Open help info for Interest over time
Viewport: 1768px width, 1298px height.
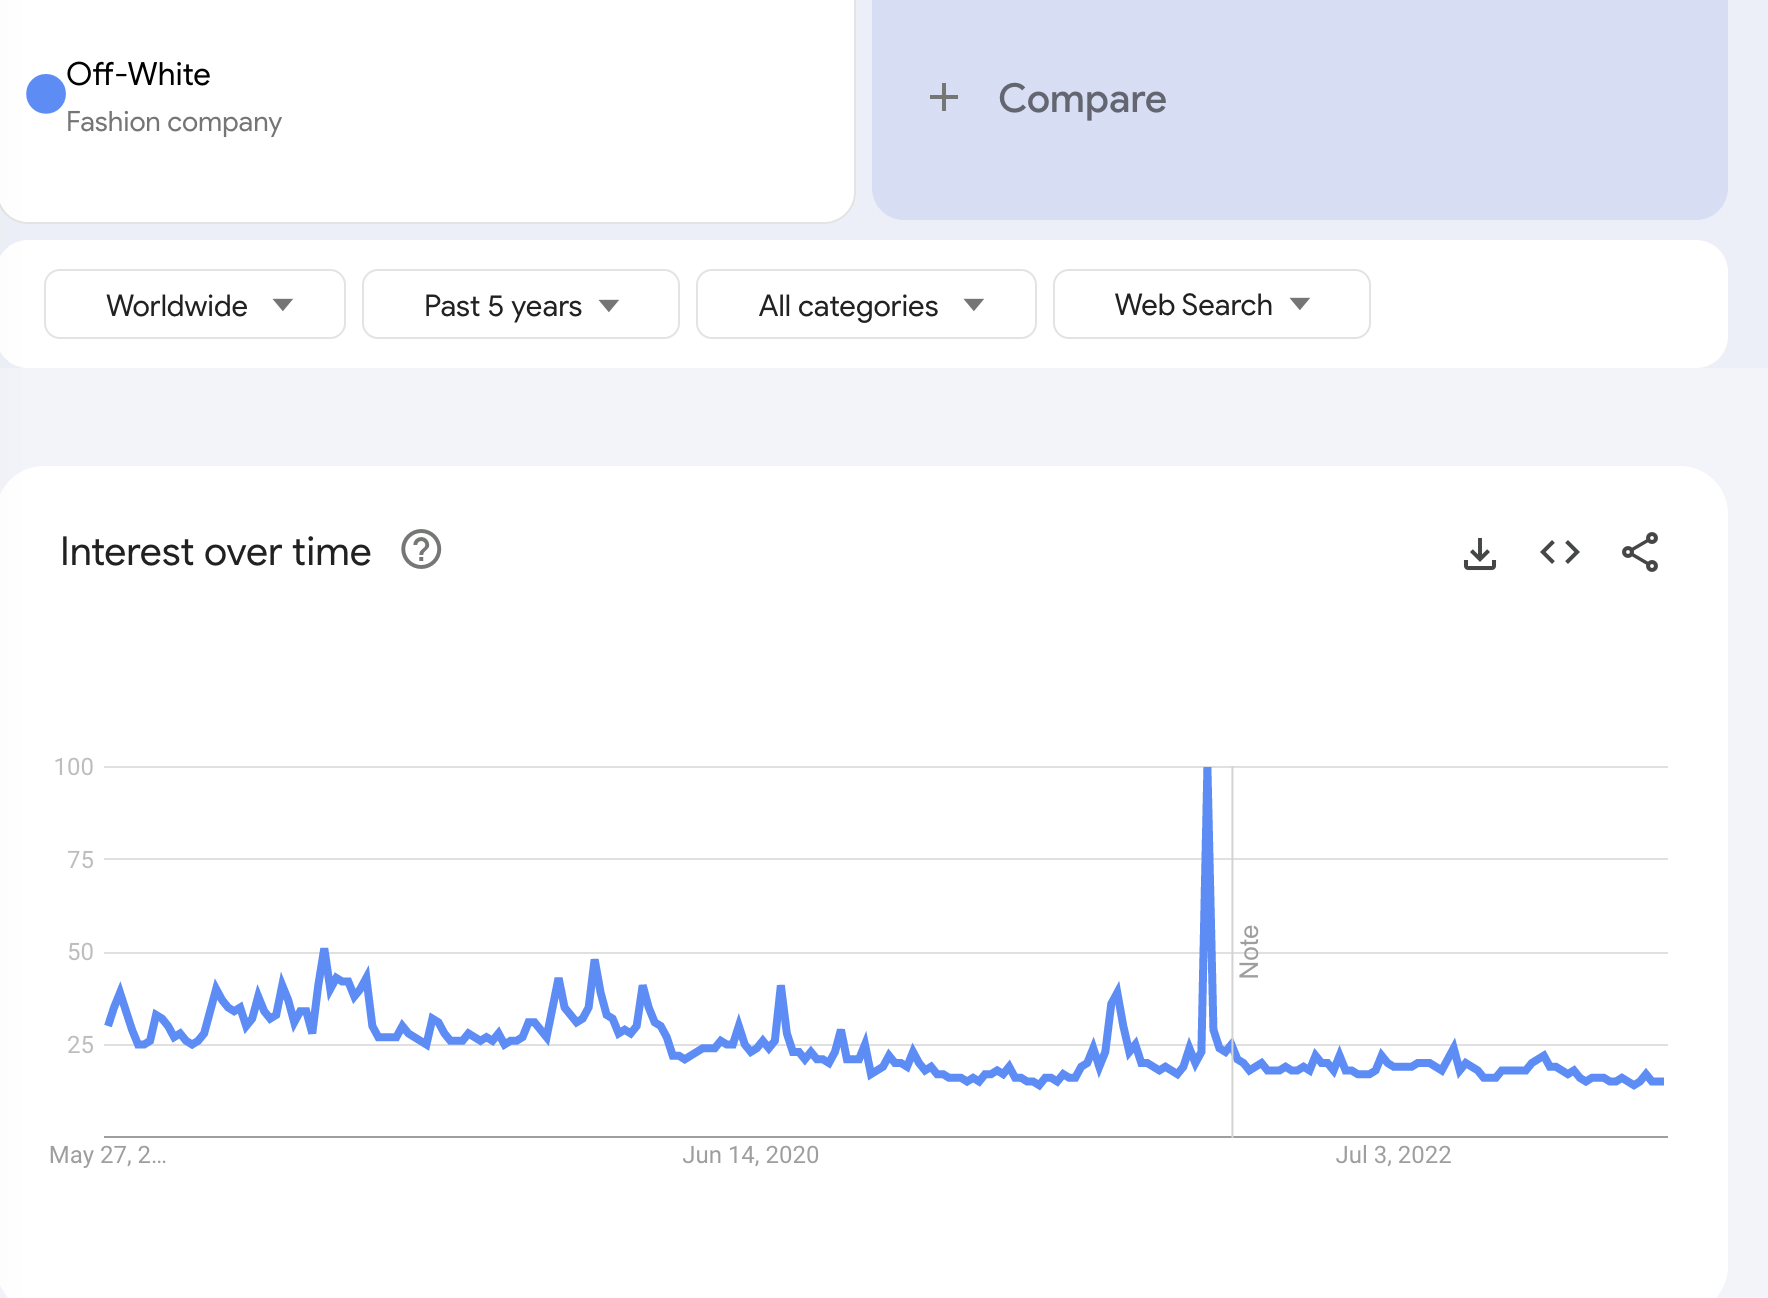(421, 550)
